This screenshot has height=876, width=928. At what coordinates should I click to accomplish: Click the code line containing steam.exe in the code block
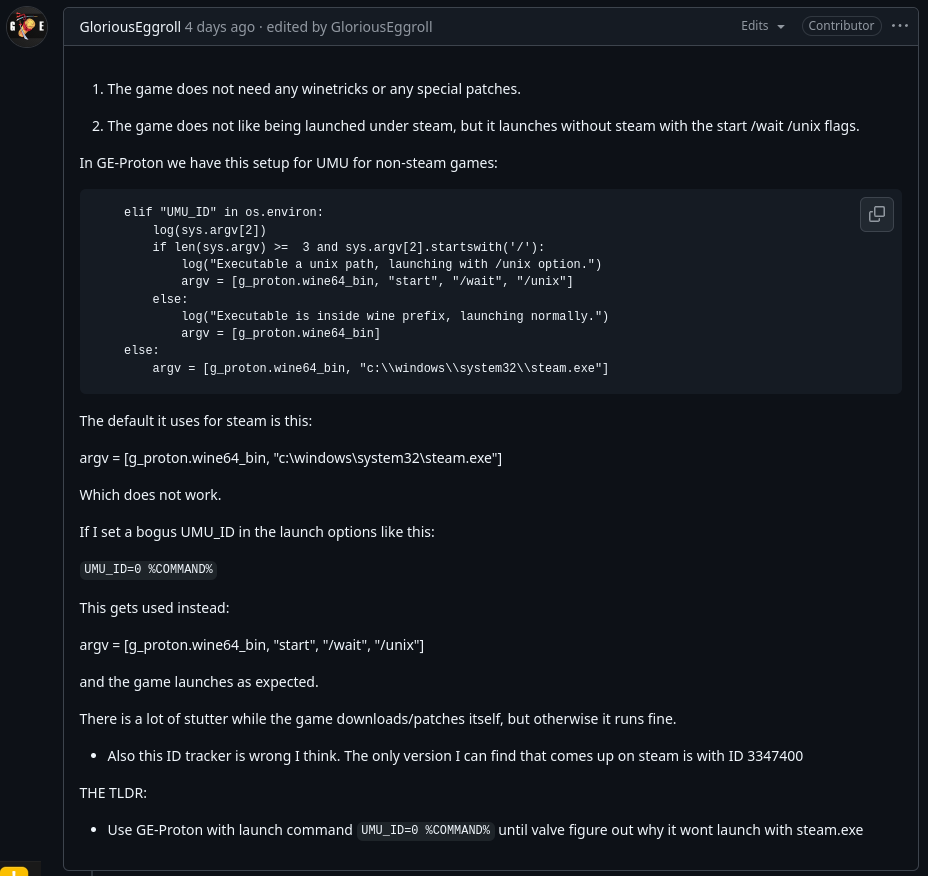point(380,368)
